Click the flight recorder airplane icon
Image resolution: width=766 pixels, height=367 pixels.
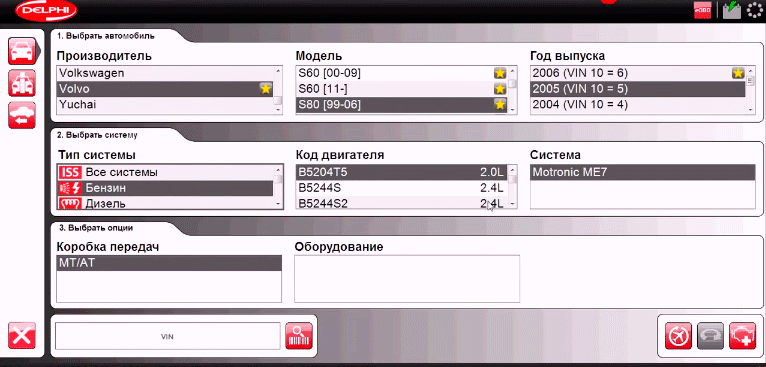[x=679, y=336]
